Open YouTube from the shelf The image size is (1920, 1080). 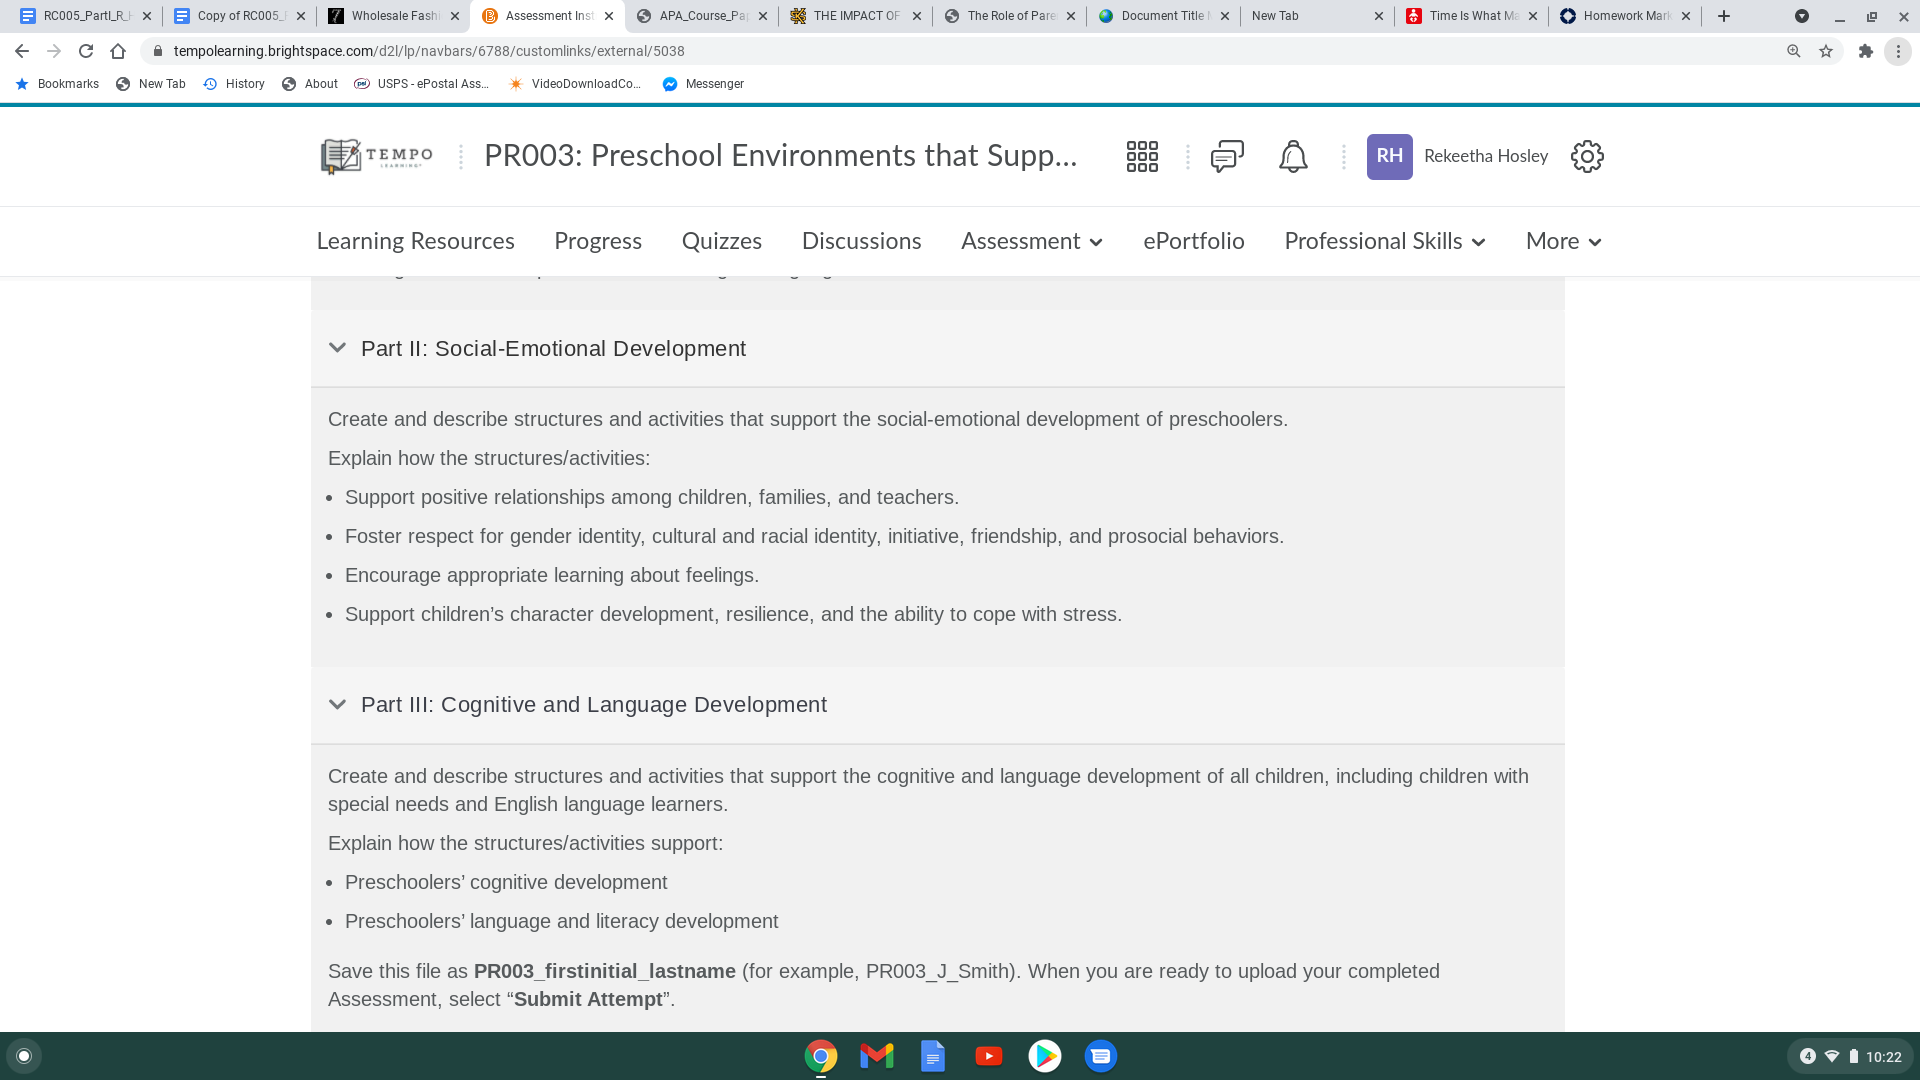[x=989, y=1056]
